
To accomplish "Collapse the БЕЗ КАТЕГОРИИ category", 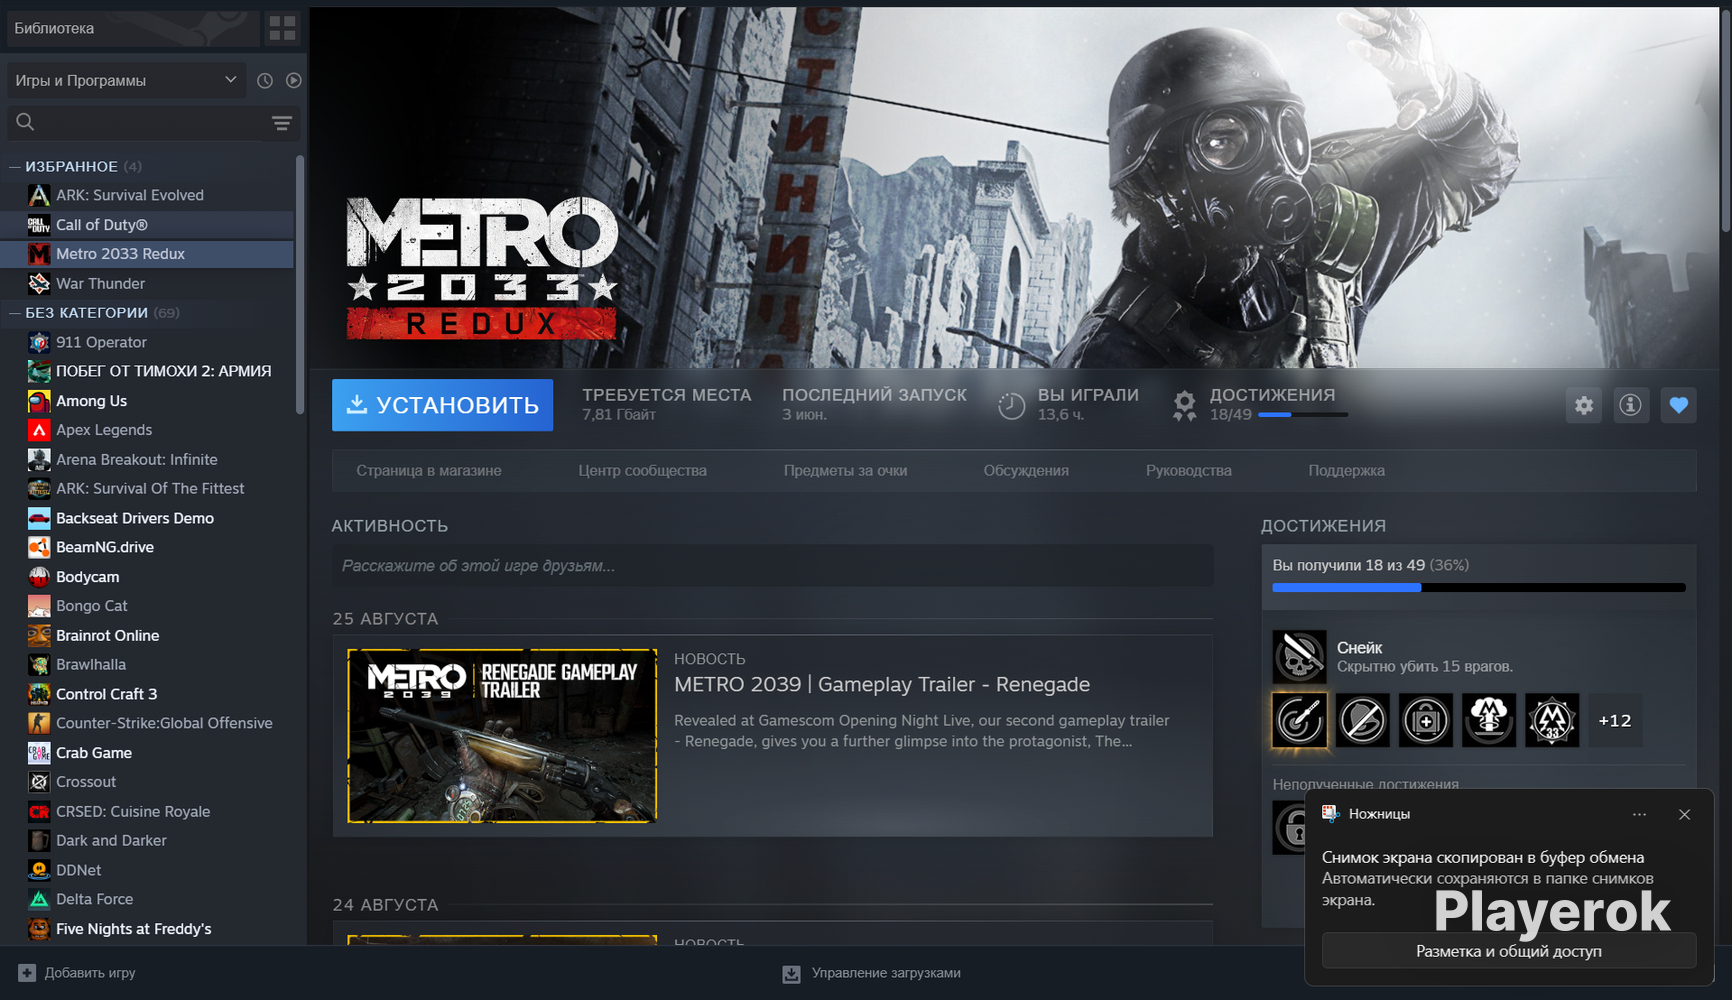I will 15,313.
